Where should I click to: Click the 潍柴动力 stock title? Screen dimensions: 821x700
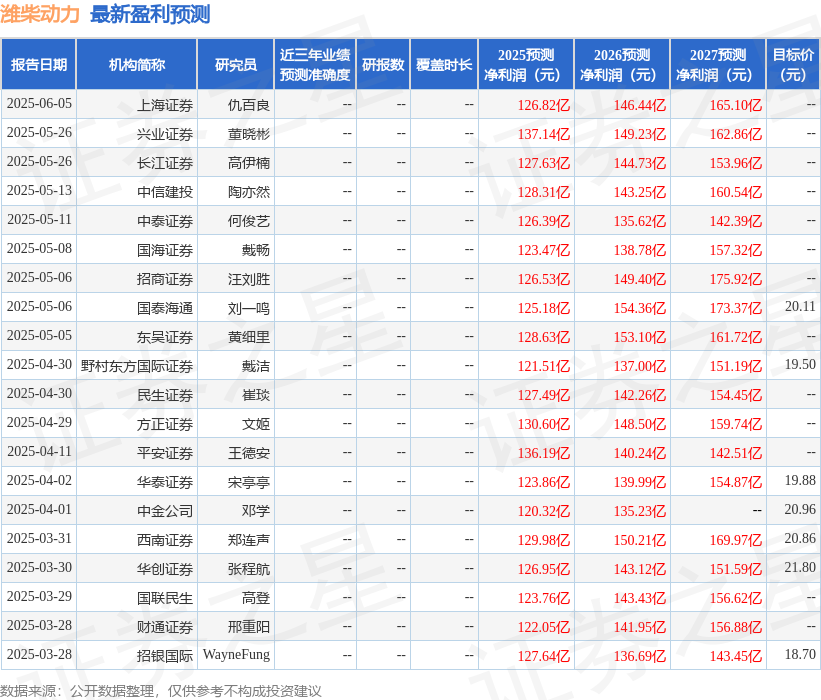(40, 14)
